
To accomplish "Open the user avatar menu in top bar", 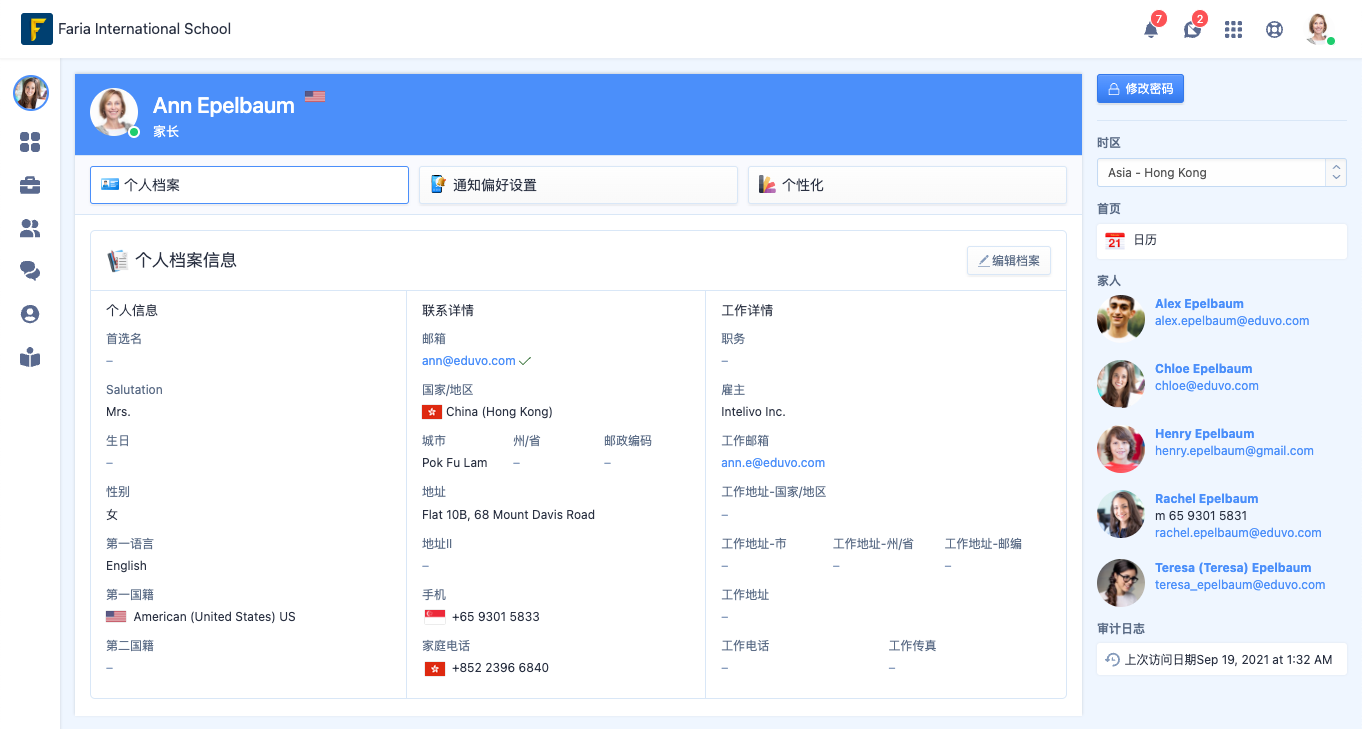I will pos(1319,29).
